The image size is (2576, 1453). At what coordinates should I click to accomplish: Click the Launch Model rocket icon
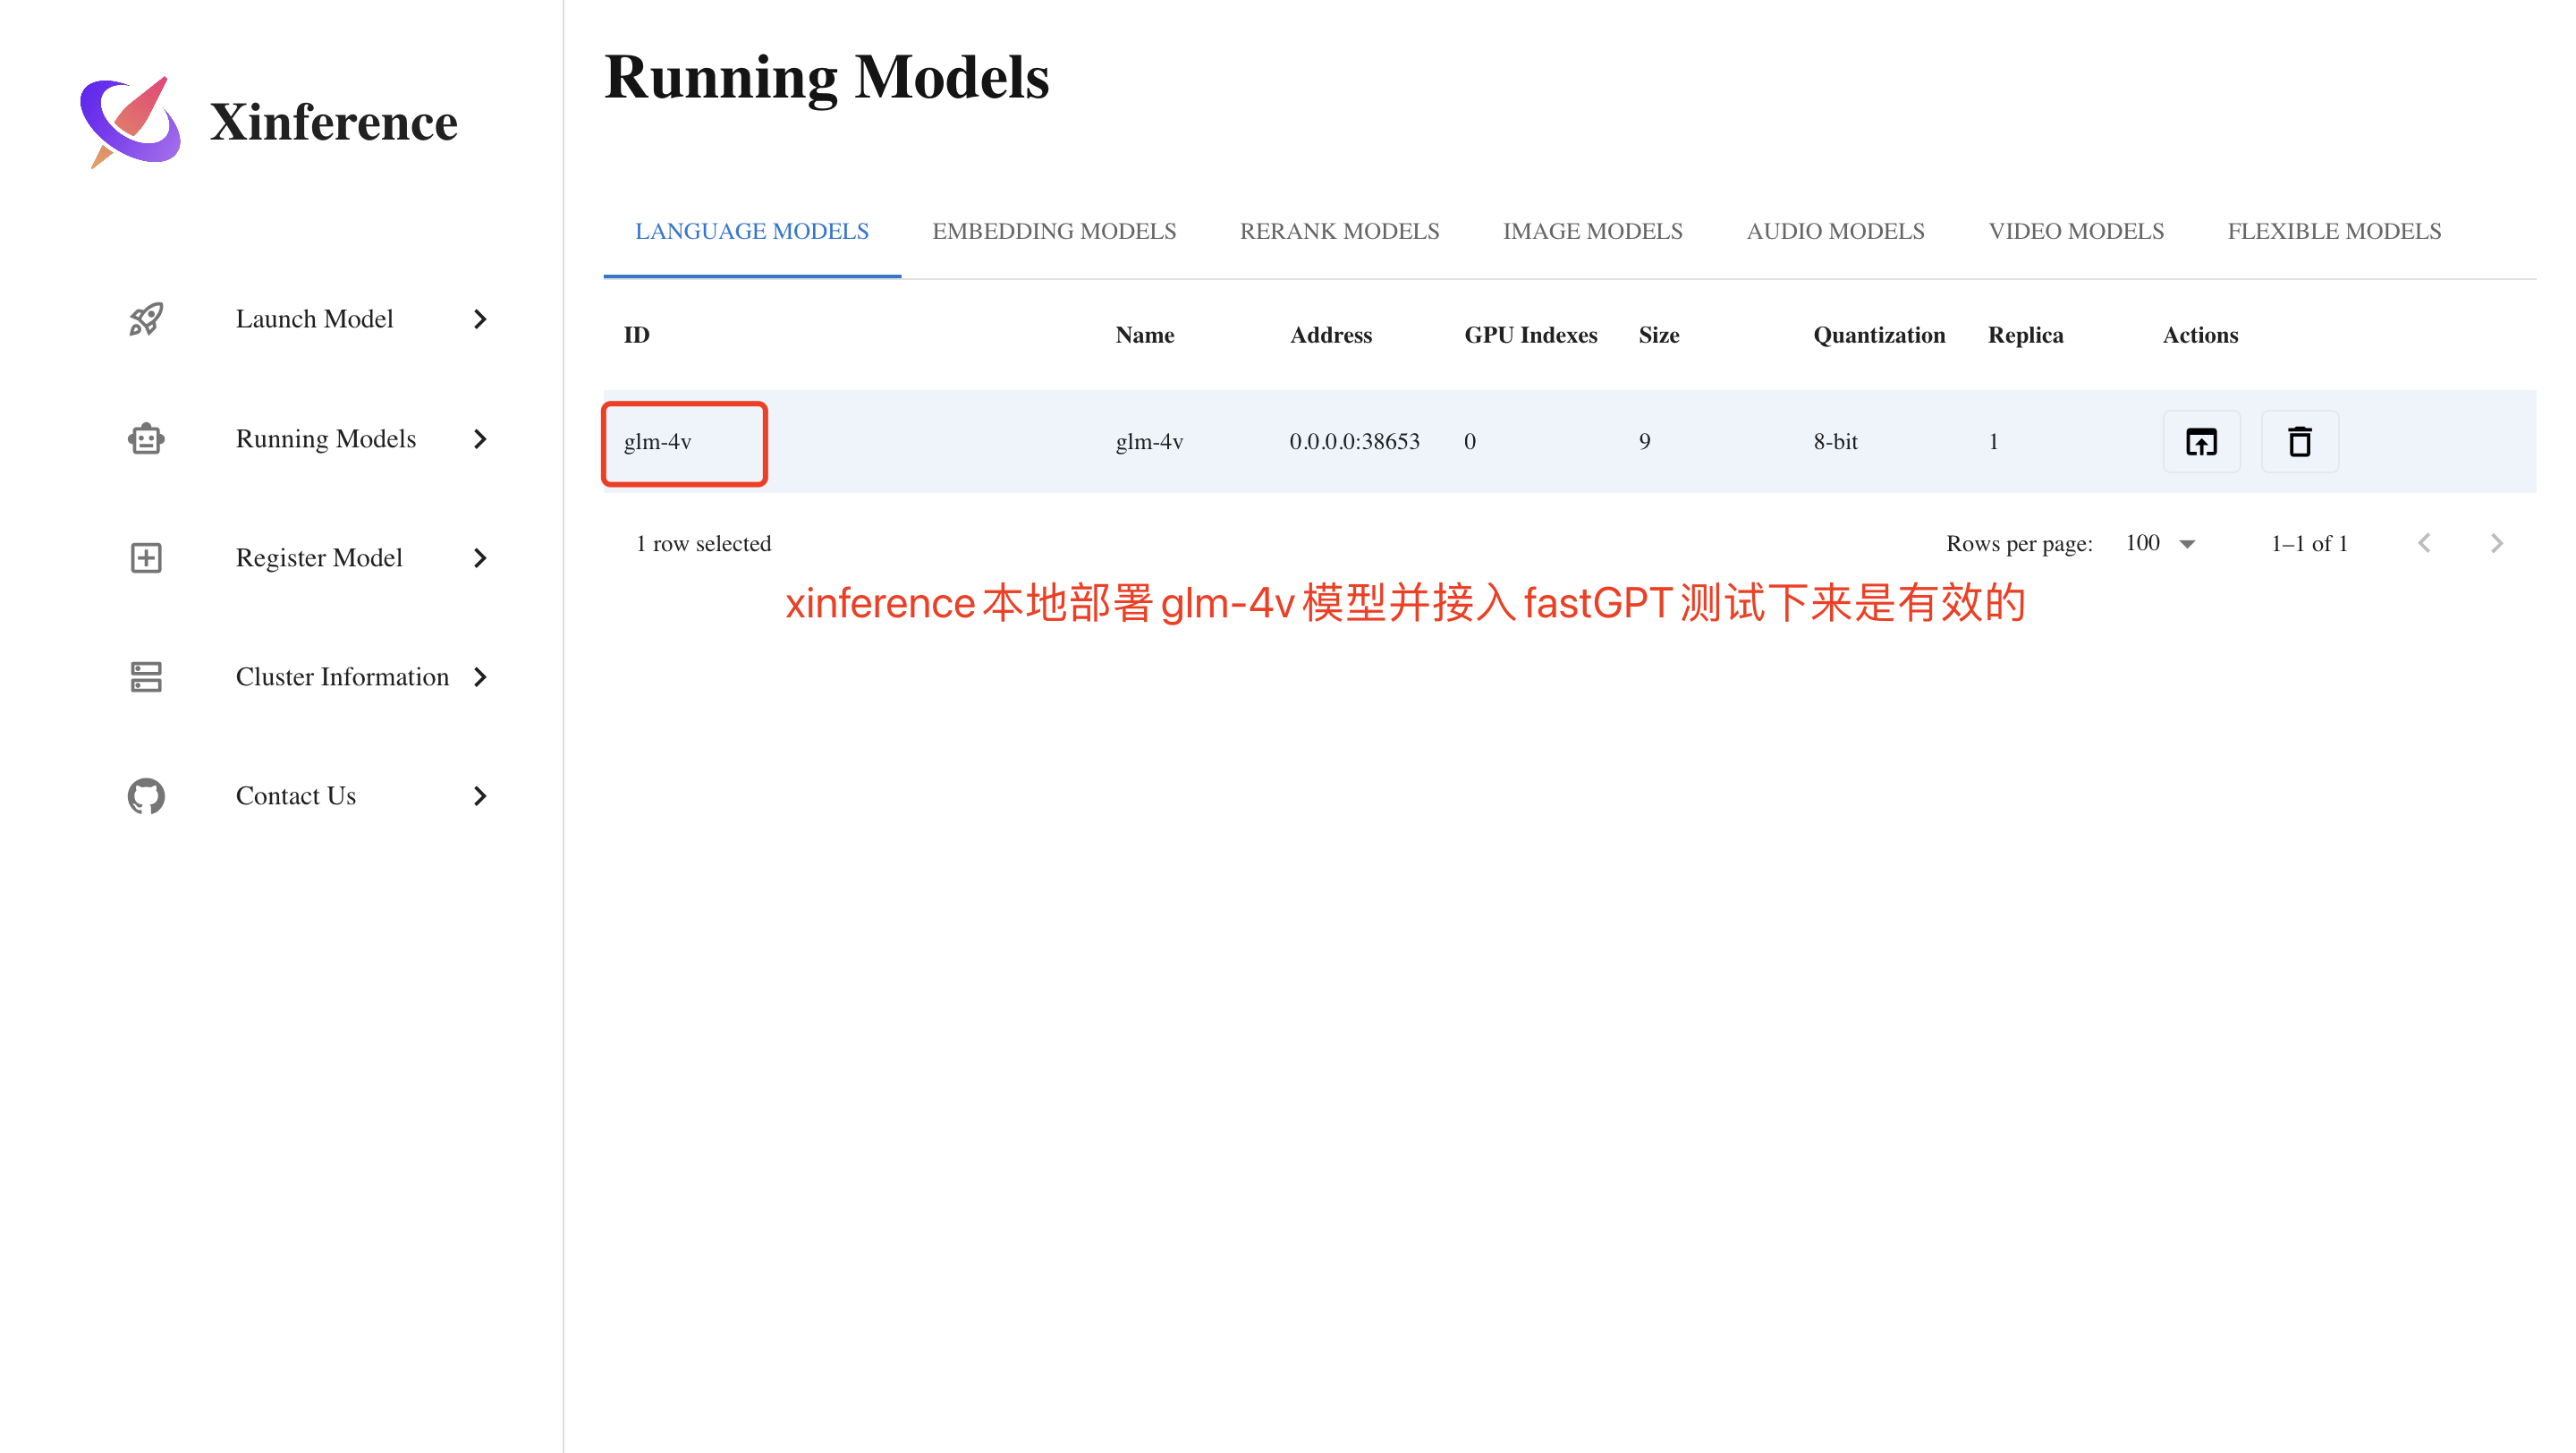(146, 319)
